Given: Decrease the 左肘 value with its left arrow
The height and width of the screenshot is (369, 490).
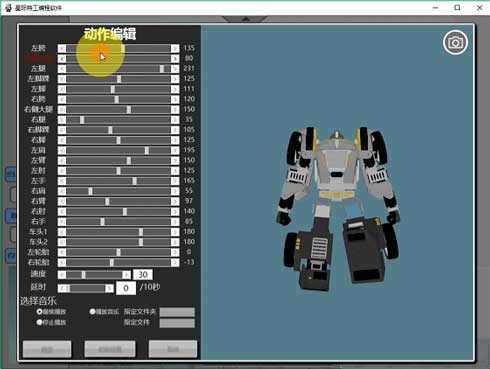Looking at the screenshot, I should 62,171.
